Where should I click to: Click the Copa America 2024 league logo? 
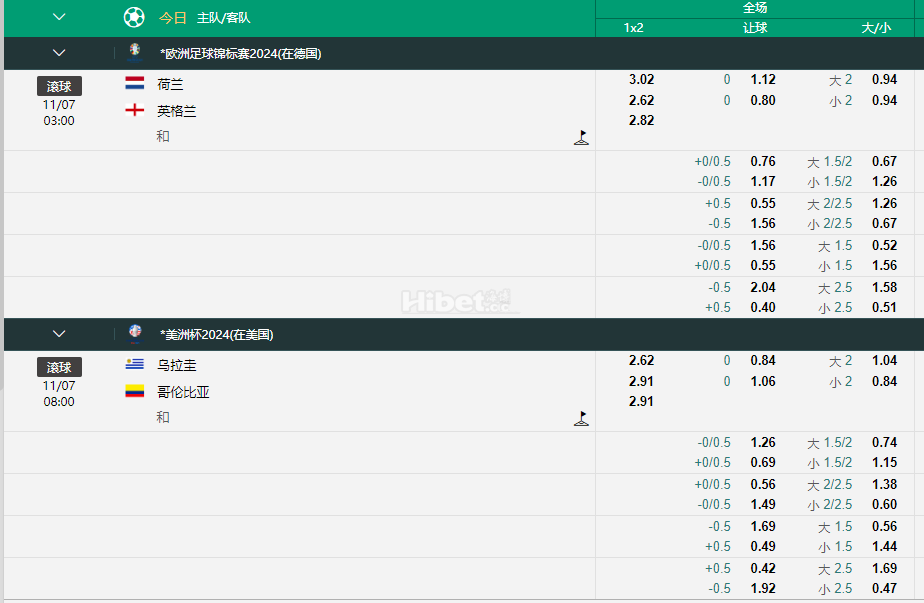click(135, 334)
